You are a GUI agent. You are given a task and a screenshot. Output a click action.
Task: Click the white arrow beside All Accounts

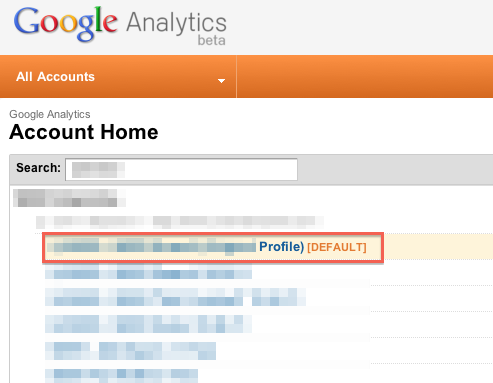coord(221,81)
